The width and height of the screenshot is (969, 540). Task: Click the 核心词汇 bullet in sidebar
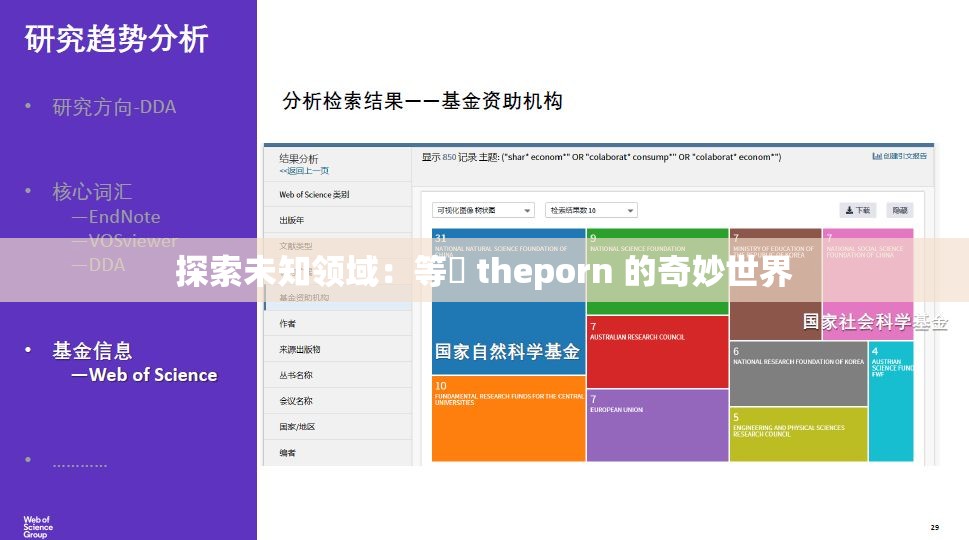pyautogui.click(x=92, y=192)
